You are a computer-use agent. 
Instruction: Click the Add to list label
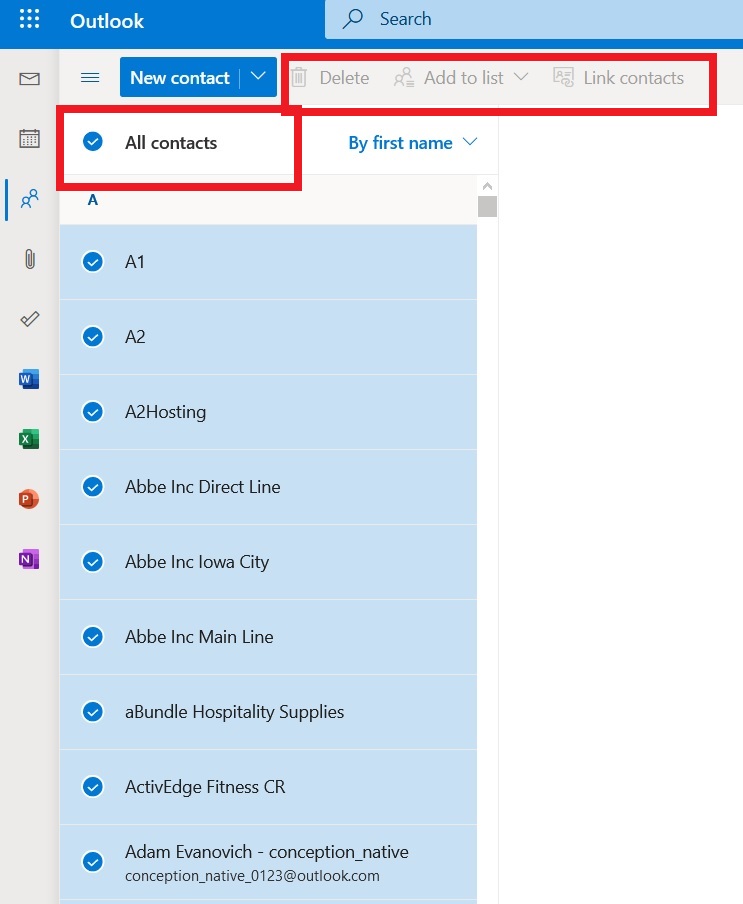(x=463, y=78)
